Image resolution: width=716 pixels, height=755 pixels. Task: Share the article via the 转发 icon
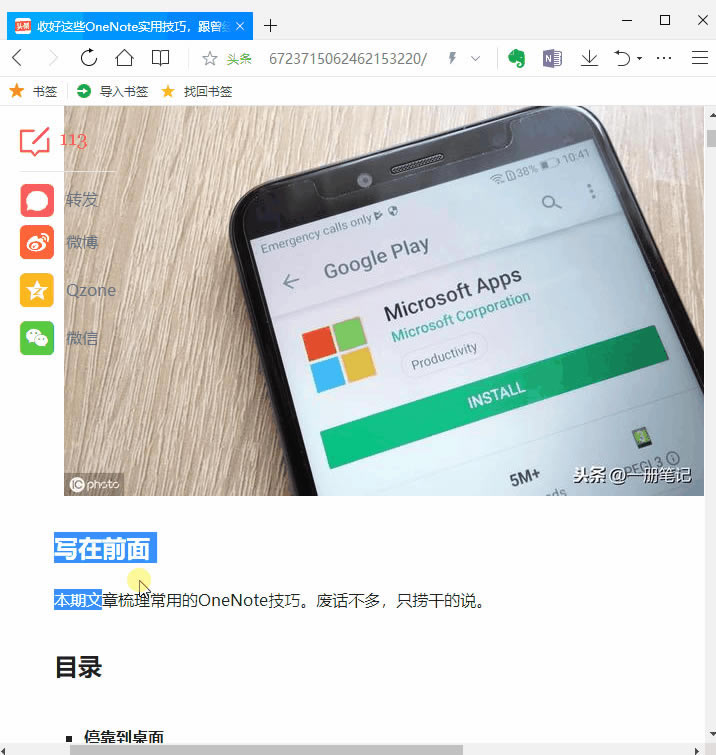(x=37, y=200)
